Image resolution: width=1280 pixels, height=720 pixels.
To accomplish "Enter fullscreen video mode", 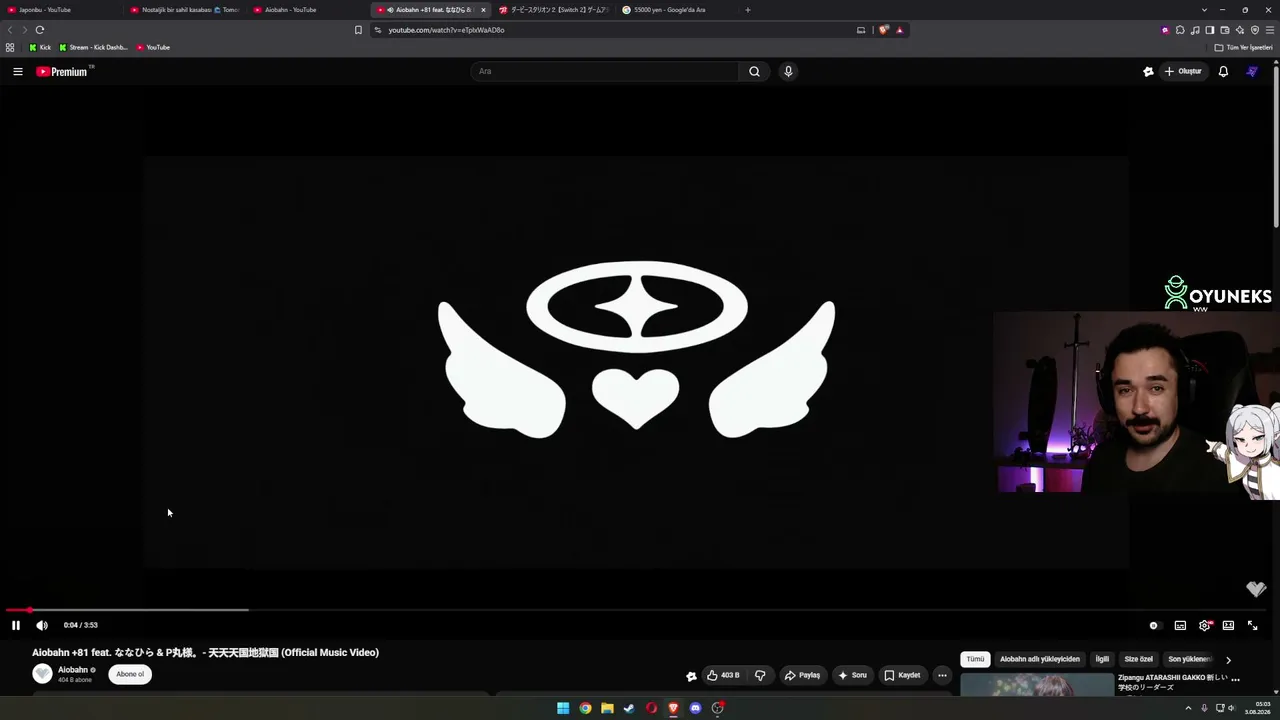I will point(1252,625).
